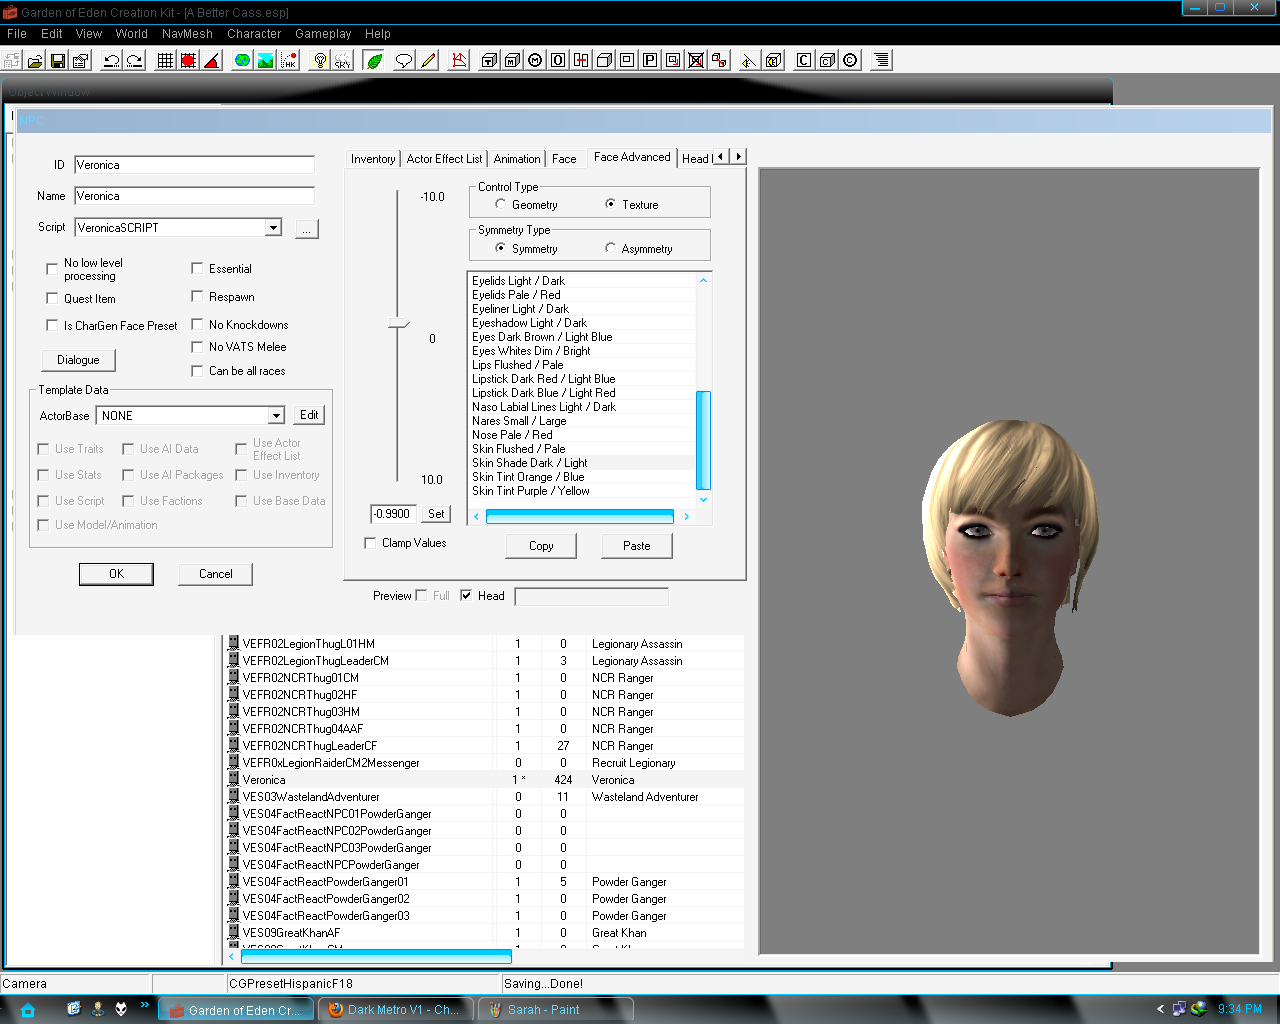Open the World menu
The height and width of the screenshot is (1024, 1280).
click(x=131, y=34)
